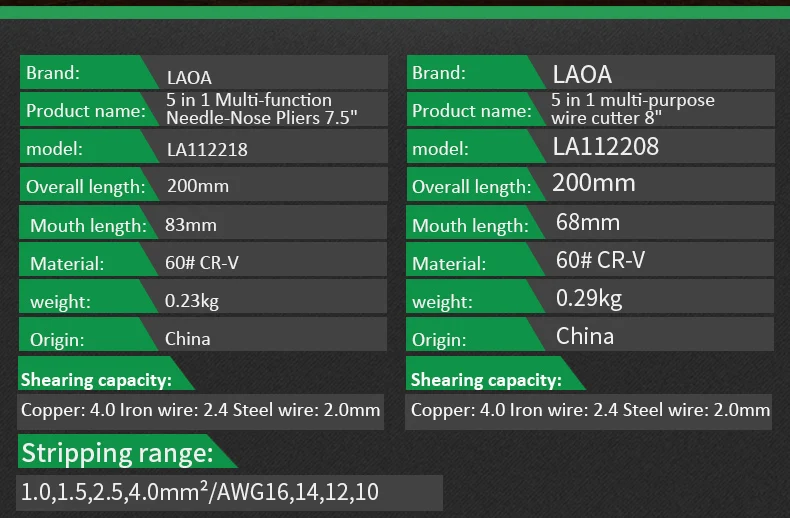Click "60# CR-V" material in the LA112218 table
Viewport: 790px width, 518px height.
(x=202, y=263)
